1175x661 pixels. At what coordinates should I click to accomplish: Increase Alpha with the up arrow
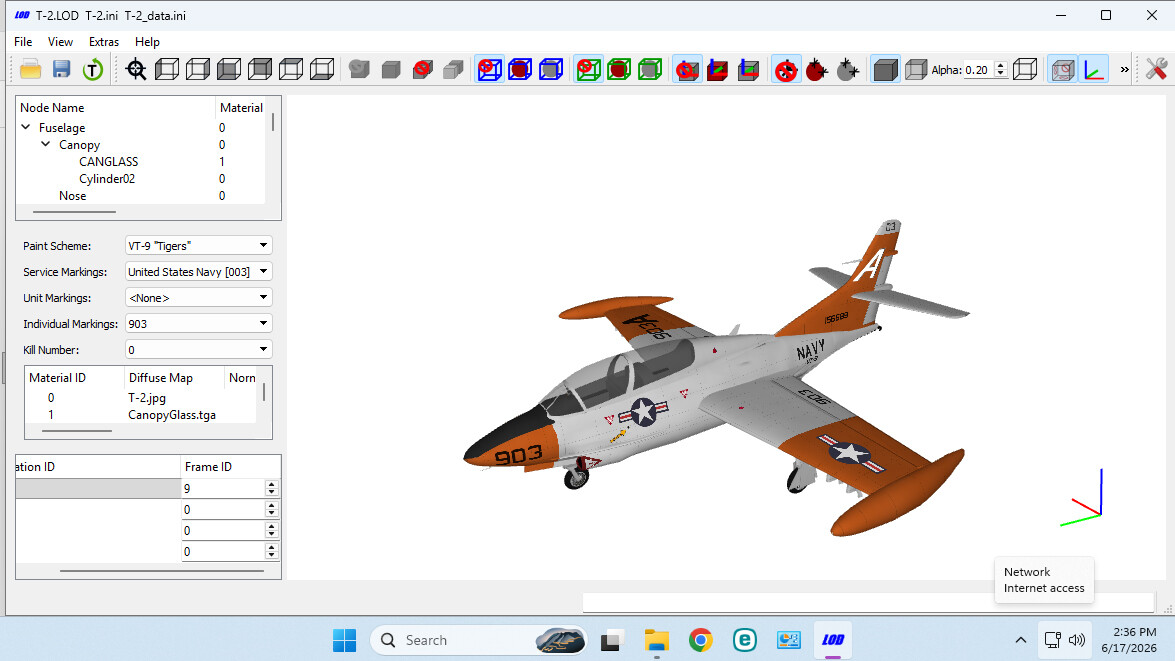tap(1000, 66)
